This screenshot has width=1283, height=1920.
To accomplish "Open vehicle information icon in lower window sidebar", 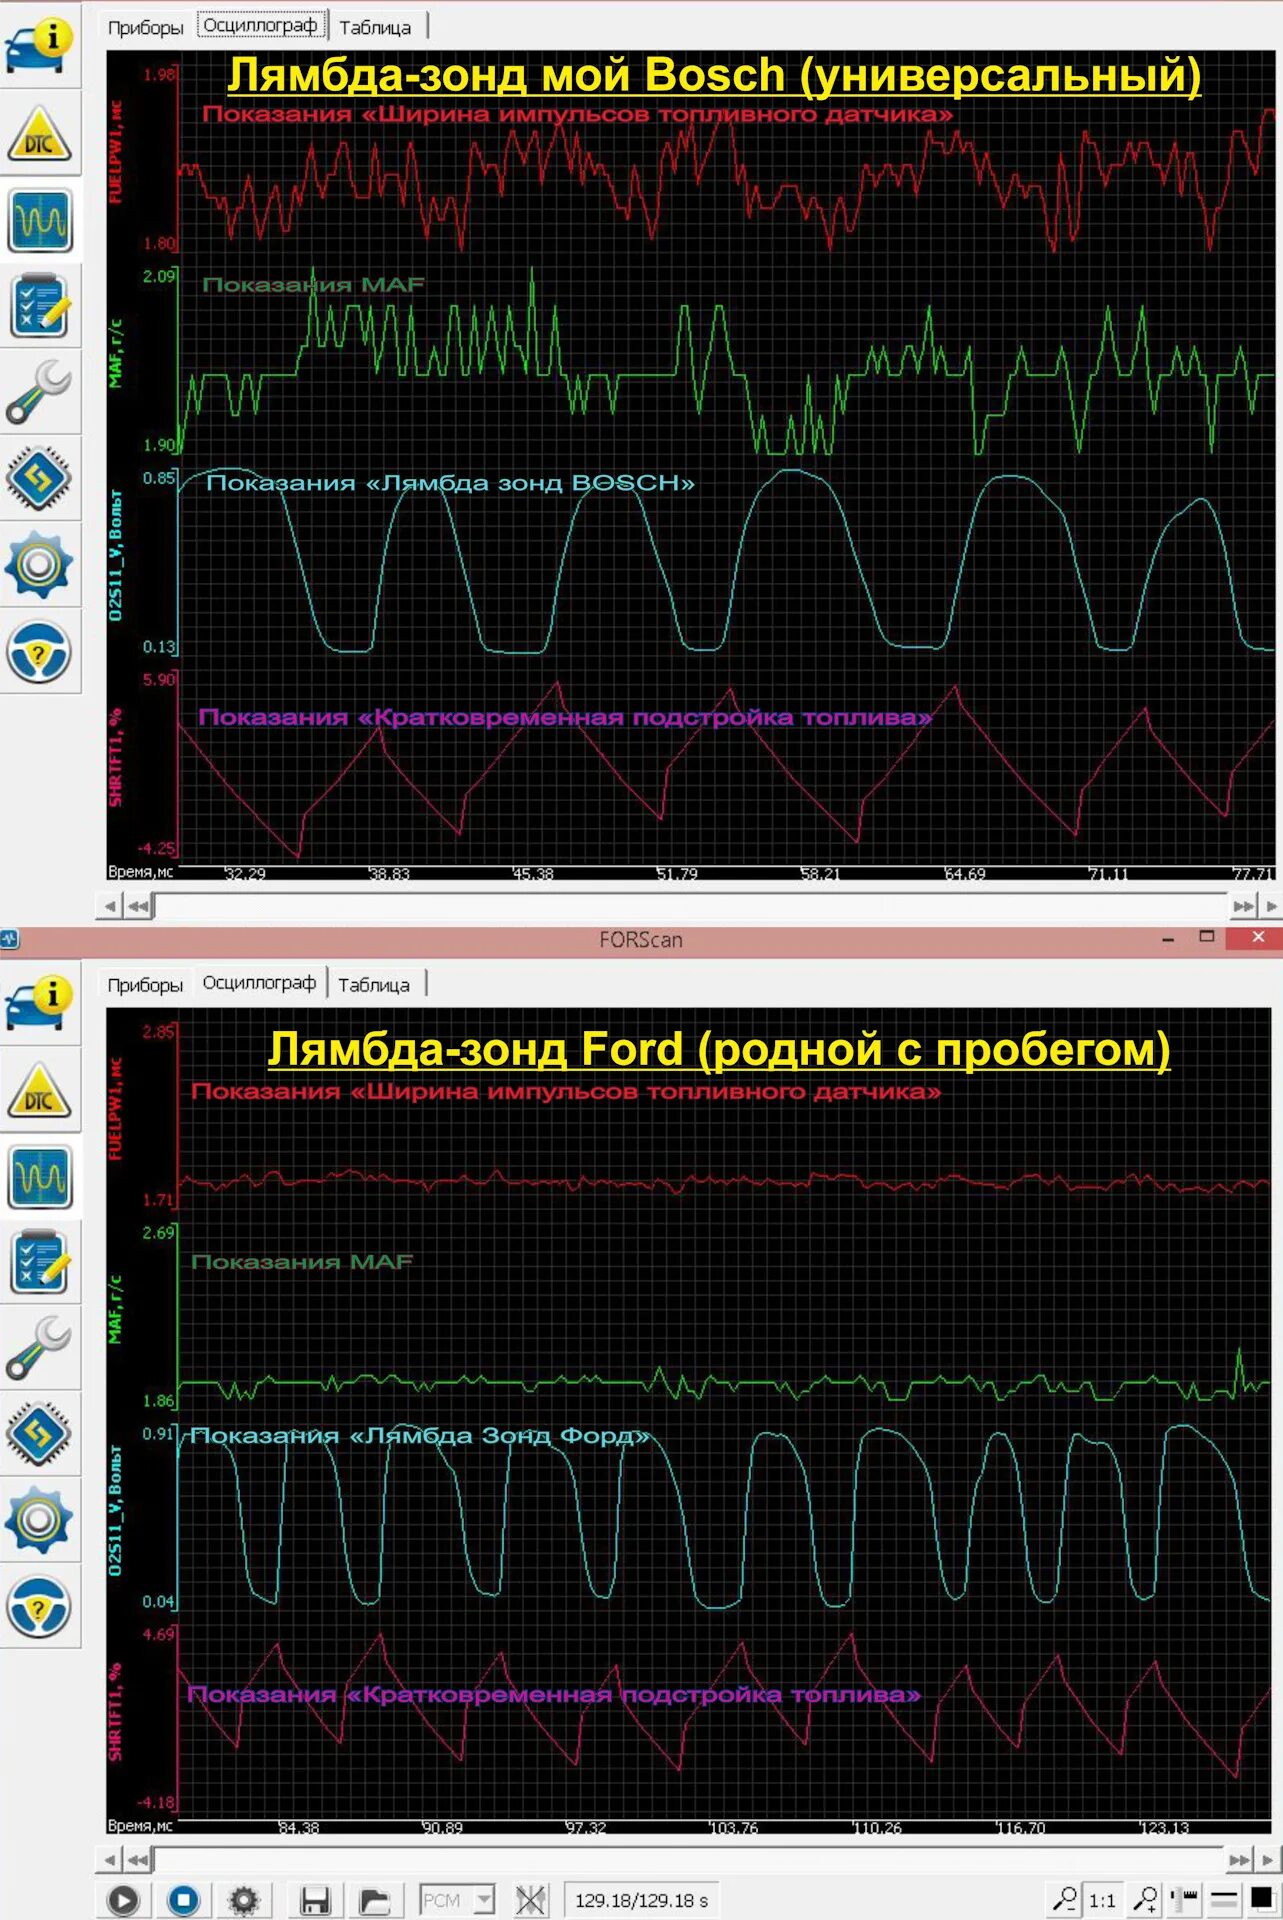I will tap(40, 1004).
